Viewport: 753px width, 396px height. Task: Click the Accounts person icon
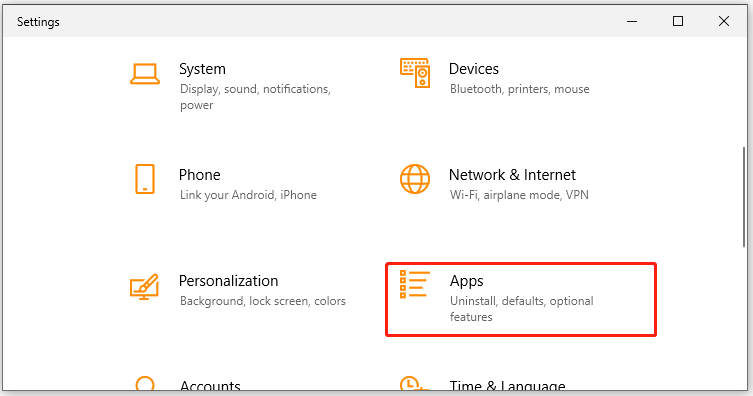point(145,383)
